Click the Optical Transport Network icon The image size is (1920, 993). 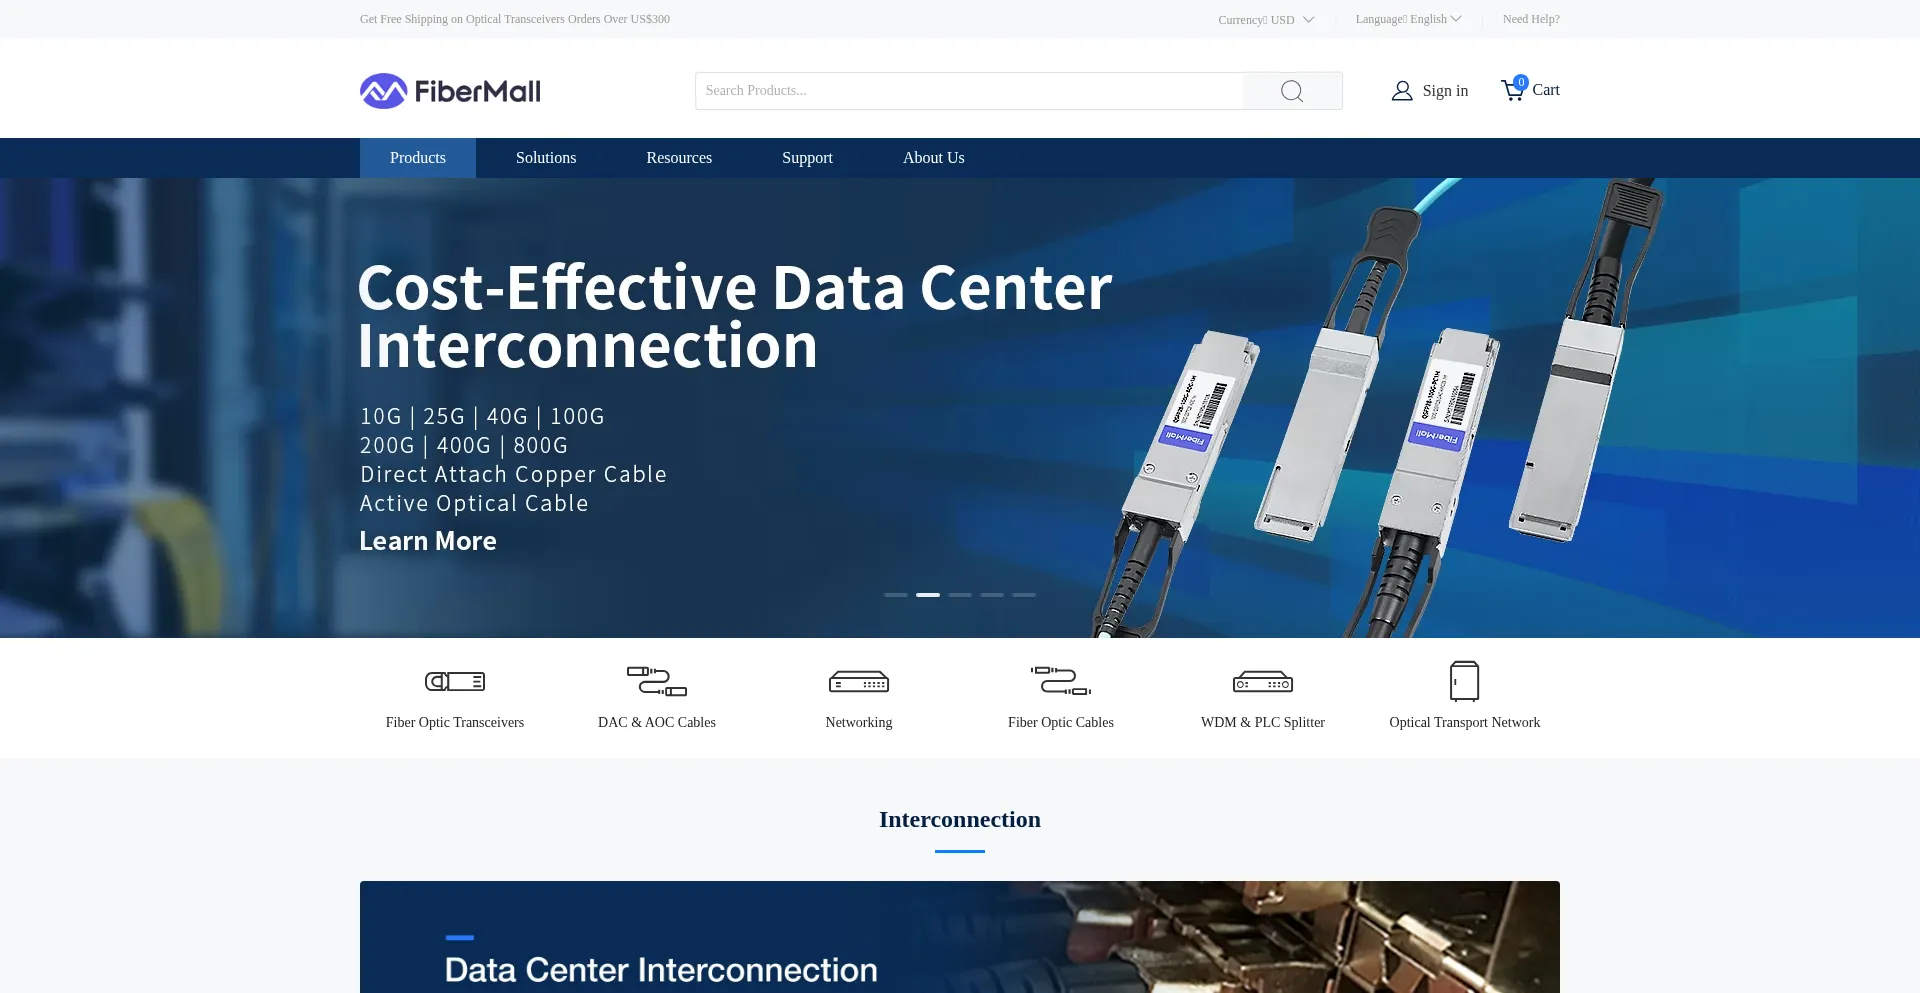pos(1464,682)
